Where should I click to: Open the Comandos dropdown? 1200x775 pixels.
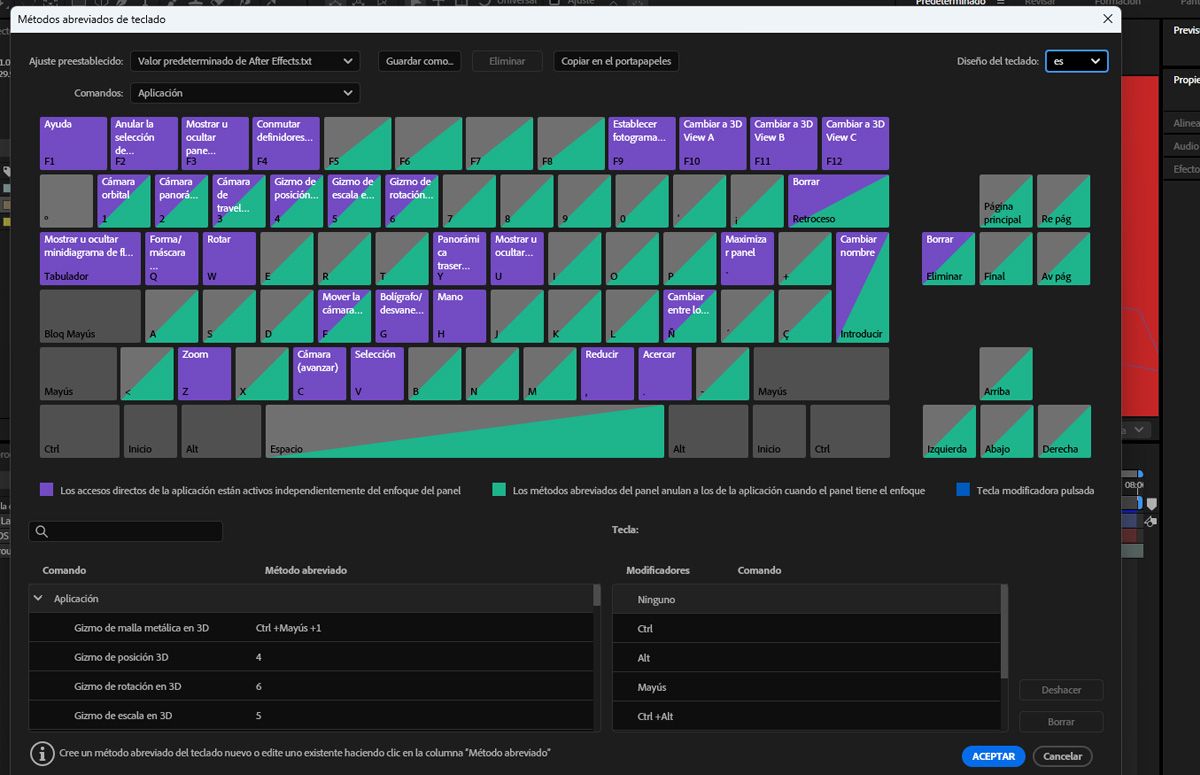pos(246,92)
